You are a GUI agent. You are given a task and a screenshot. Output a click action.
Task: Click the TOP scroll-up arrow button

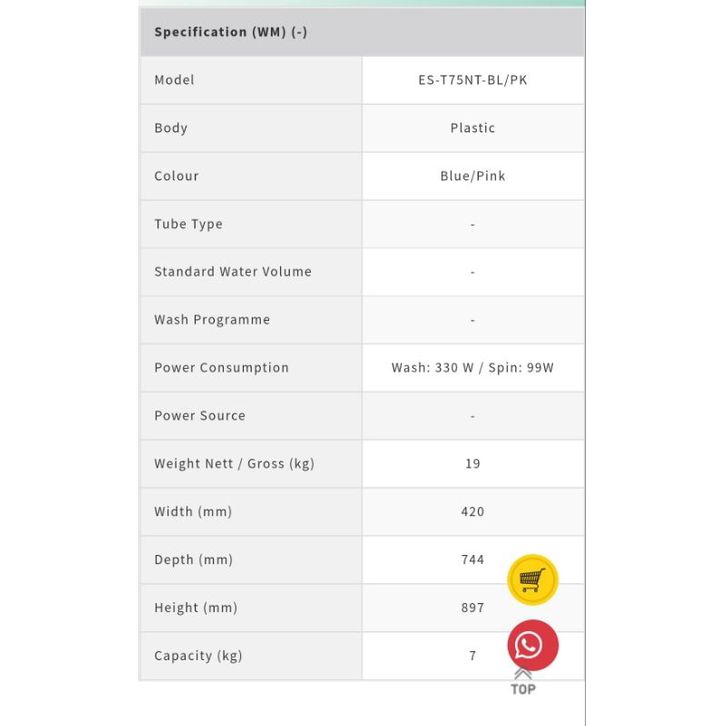[x=523, y=682]
